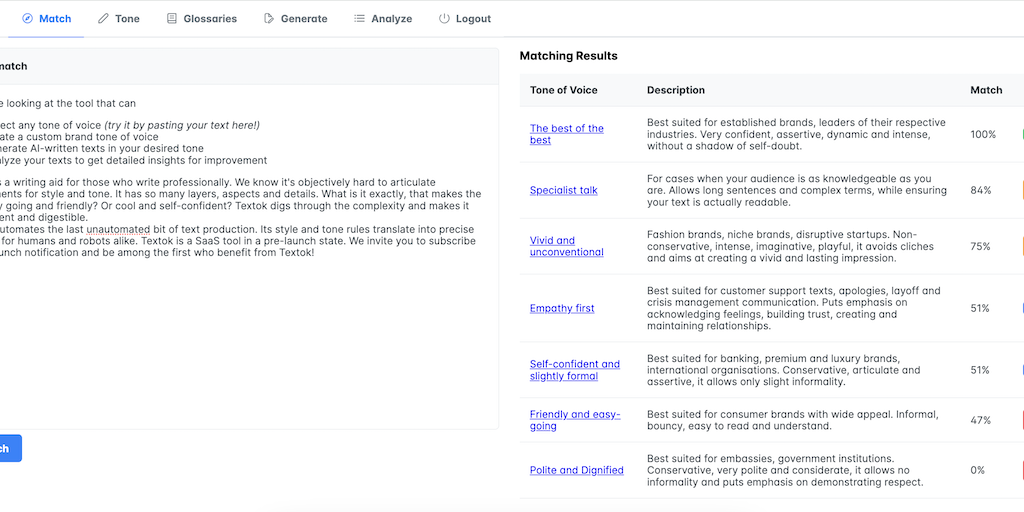Click the pencil icon beside Tone
The image size is (1024, 512).
103,19
